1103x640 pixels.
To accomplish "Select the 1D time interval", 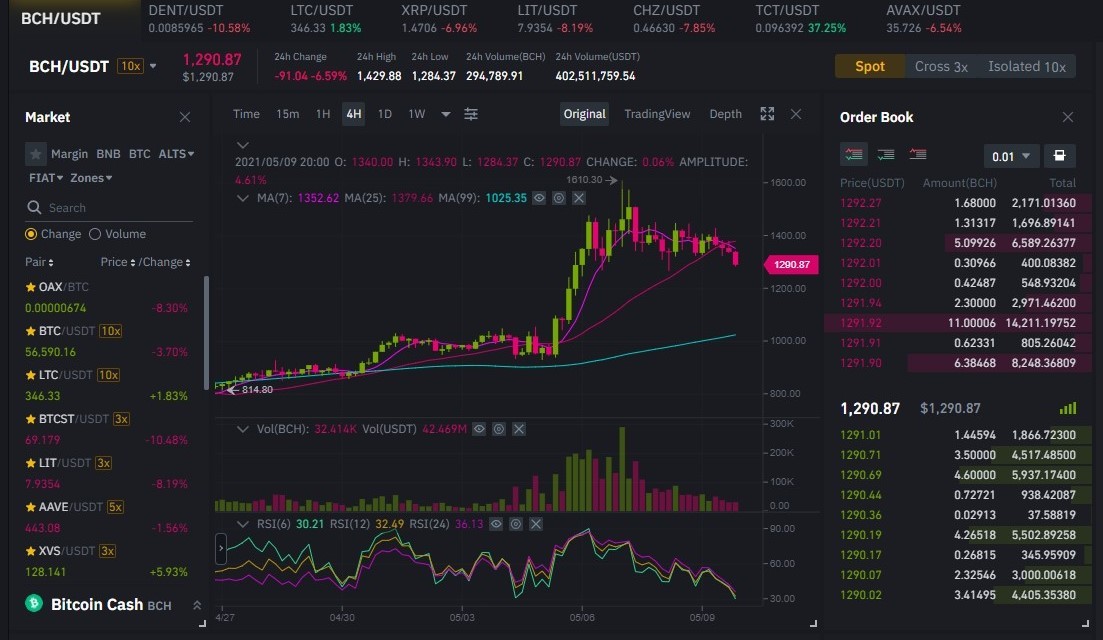I will coord(384,114).
